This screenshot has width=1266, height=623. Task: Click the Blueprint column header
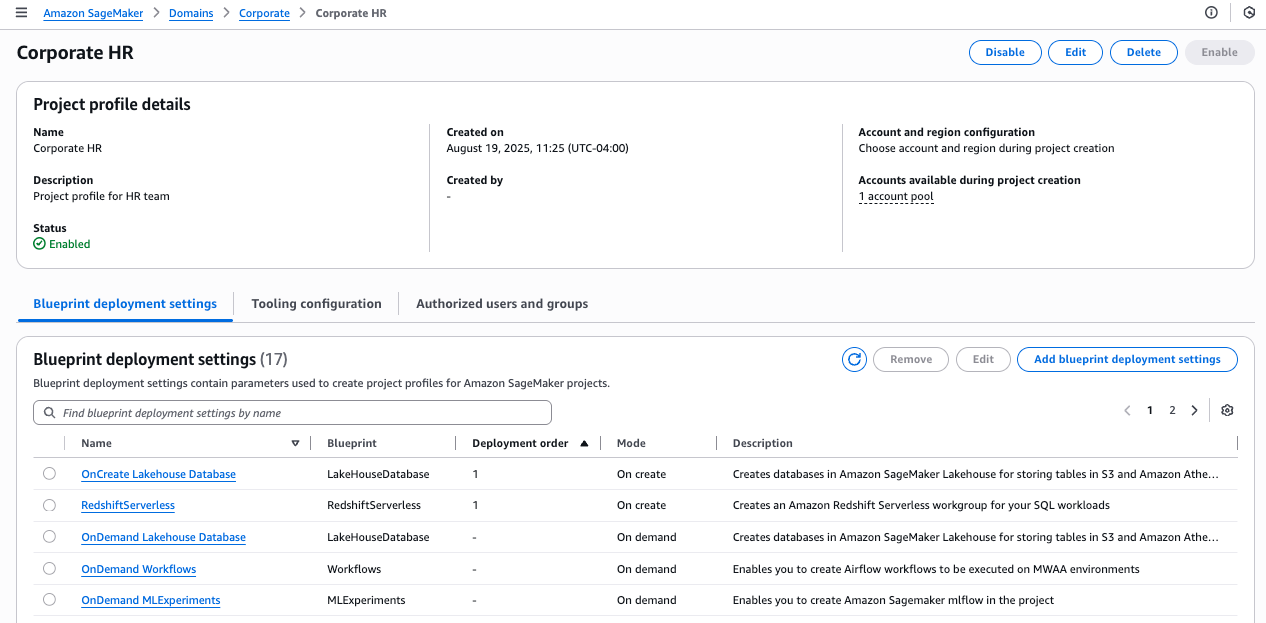(x=352, y=443)
